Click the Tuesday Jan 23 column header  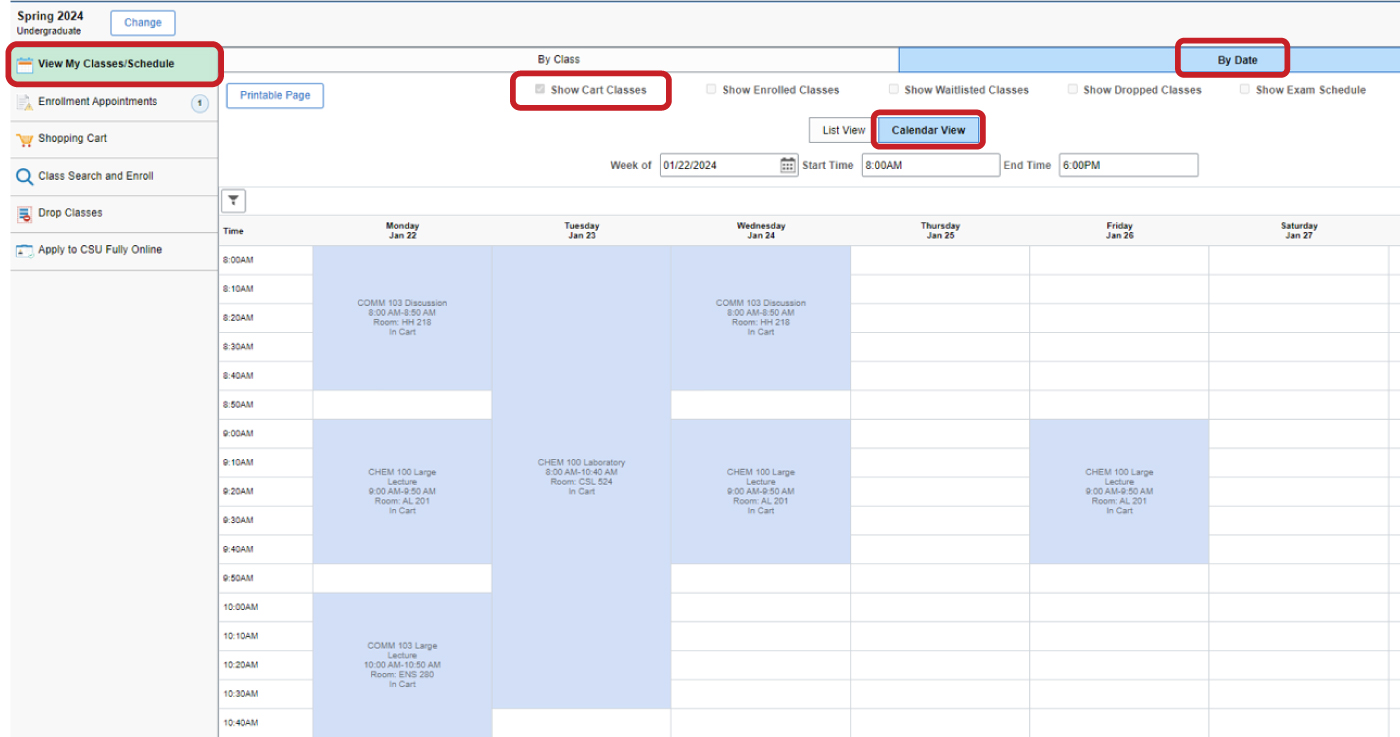pyautogui.click(x=581, y=231)
